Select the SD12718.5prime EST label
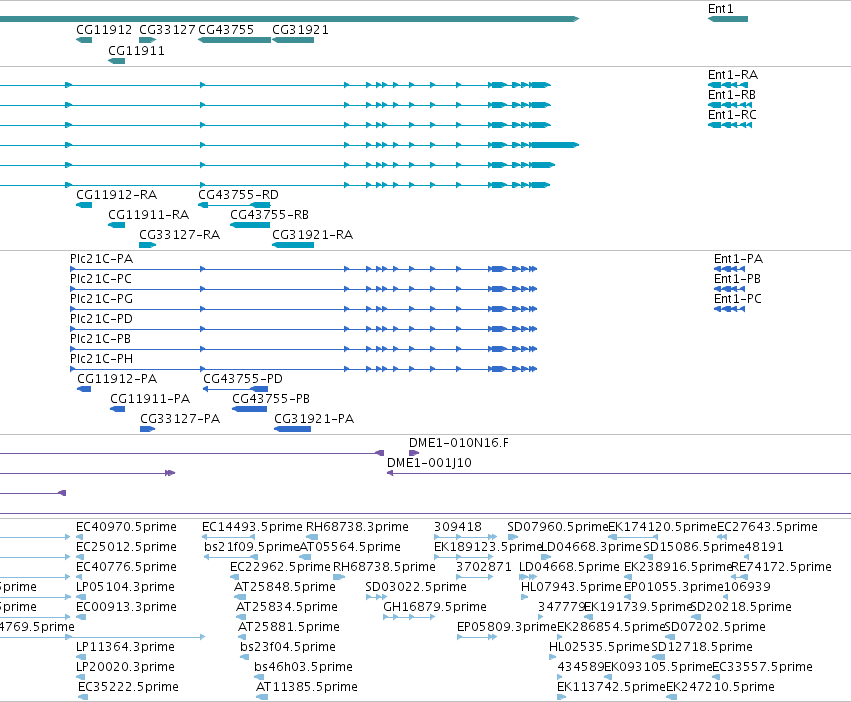The image size is (851, 702). pos(702,648)
